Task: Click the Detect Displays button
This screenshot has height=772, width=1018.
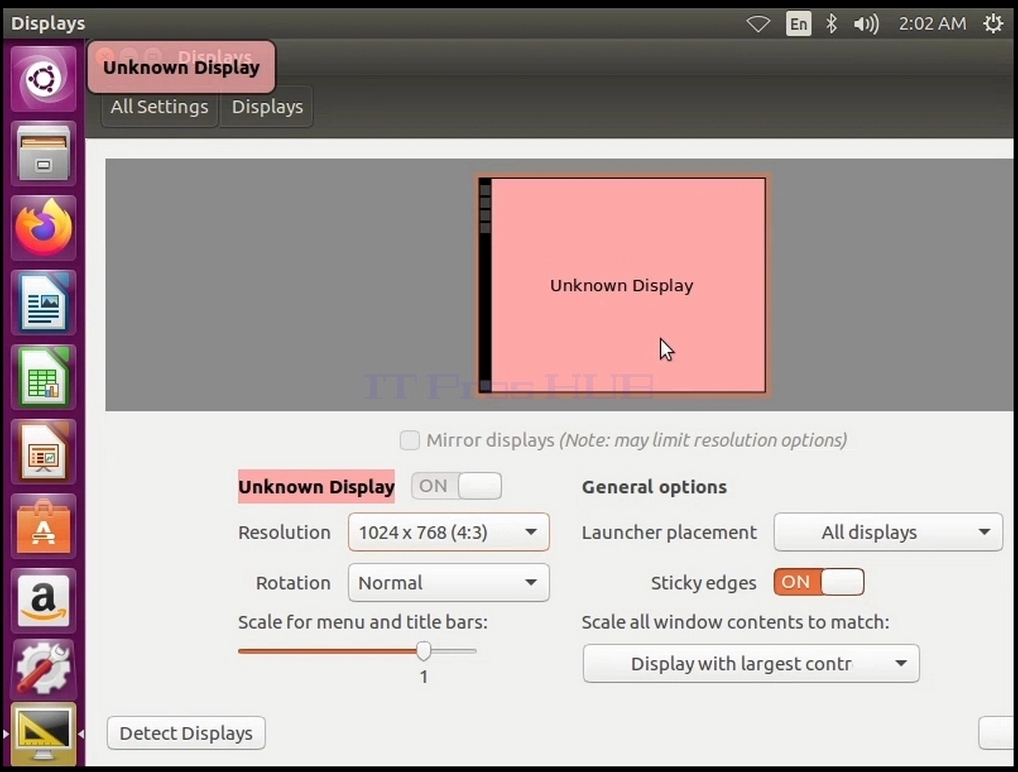Action: 186,733
